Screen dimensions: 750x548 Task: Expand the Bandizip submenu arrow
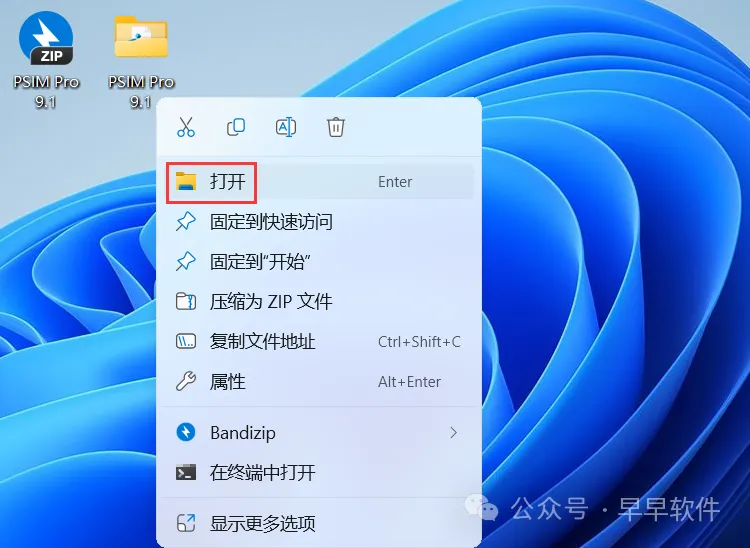coord(453,433)
